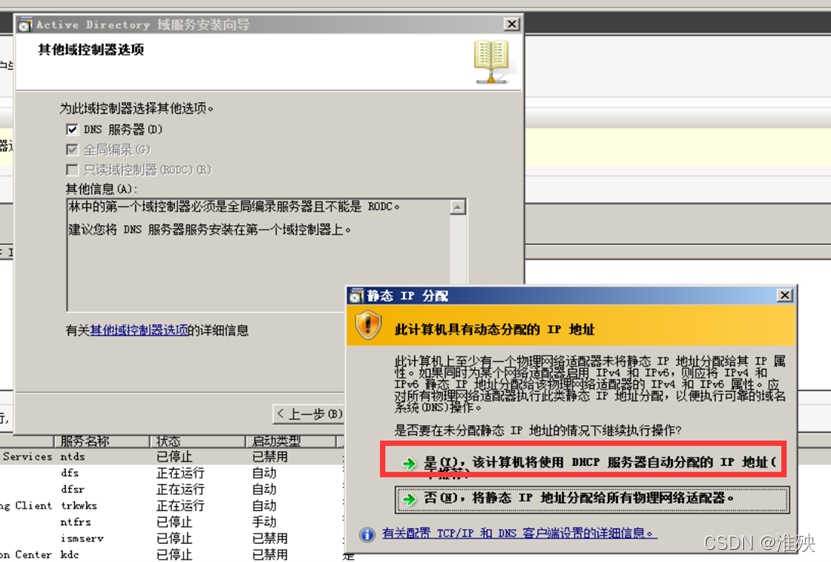This screenshot has height=562, width=831.
Task: Click the scroll-up arrow in 其他信息 box
Action: click(458, 207)
